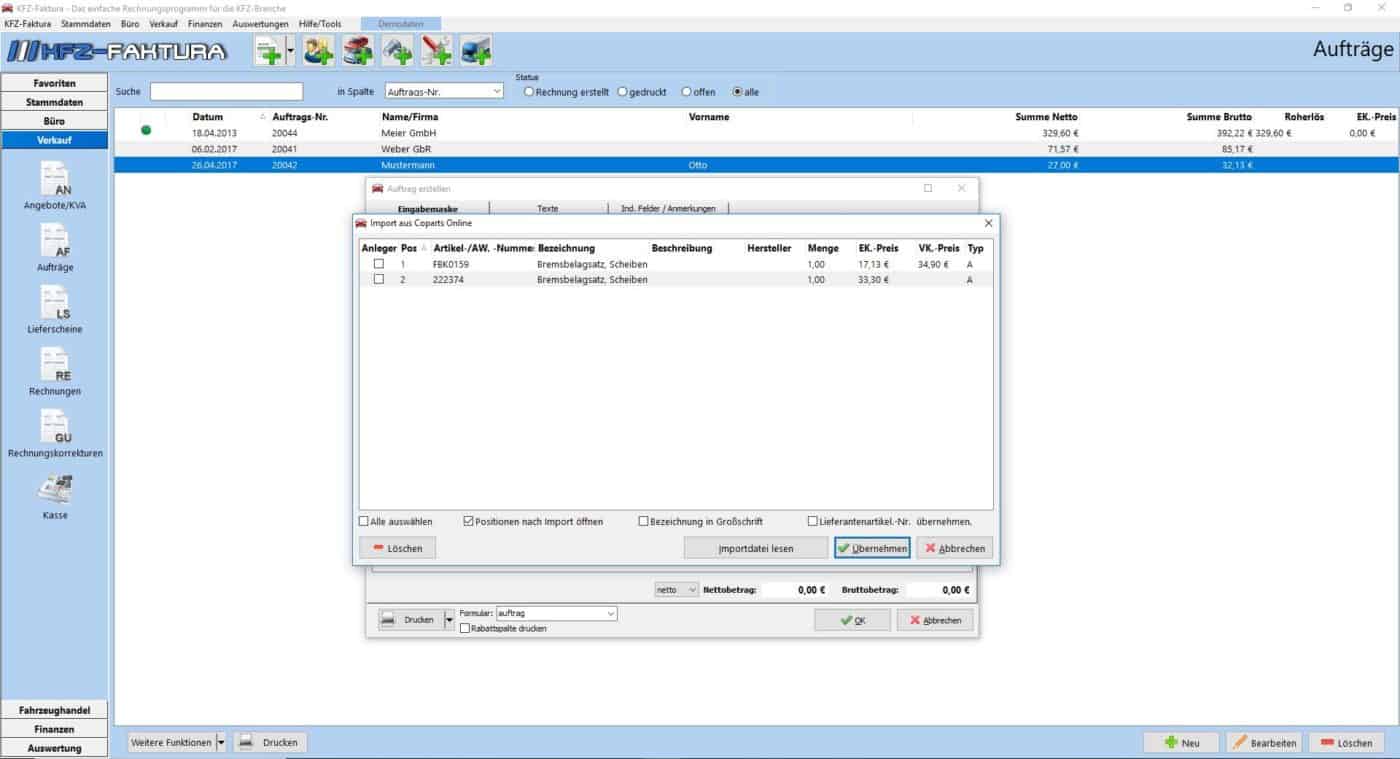The width and height of the screenshot is (1400, 759).
Task: Click the add supplier truck toolbar icon
Action: pos(475,51)
